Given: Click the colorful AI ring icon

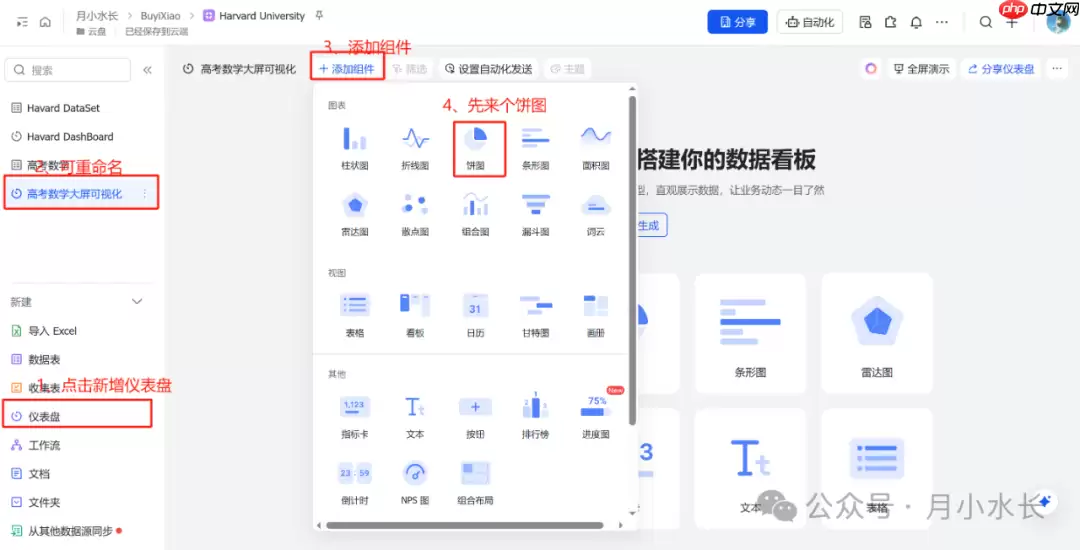Looking at the screenshot, I should (871, 69).
